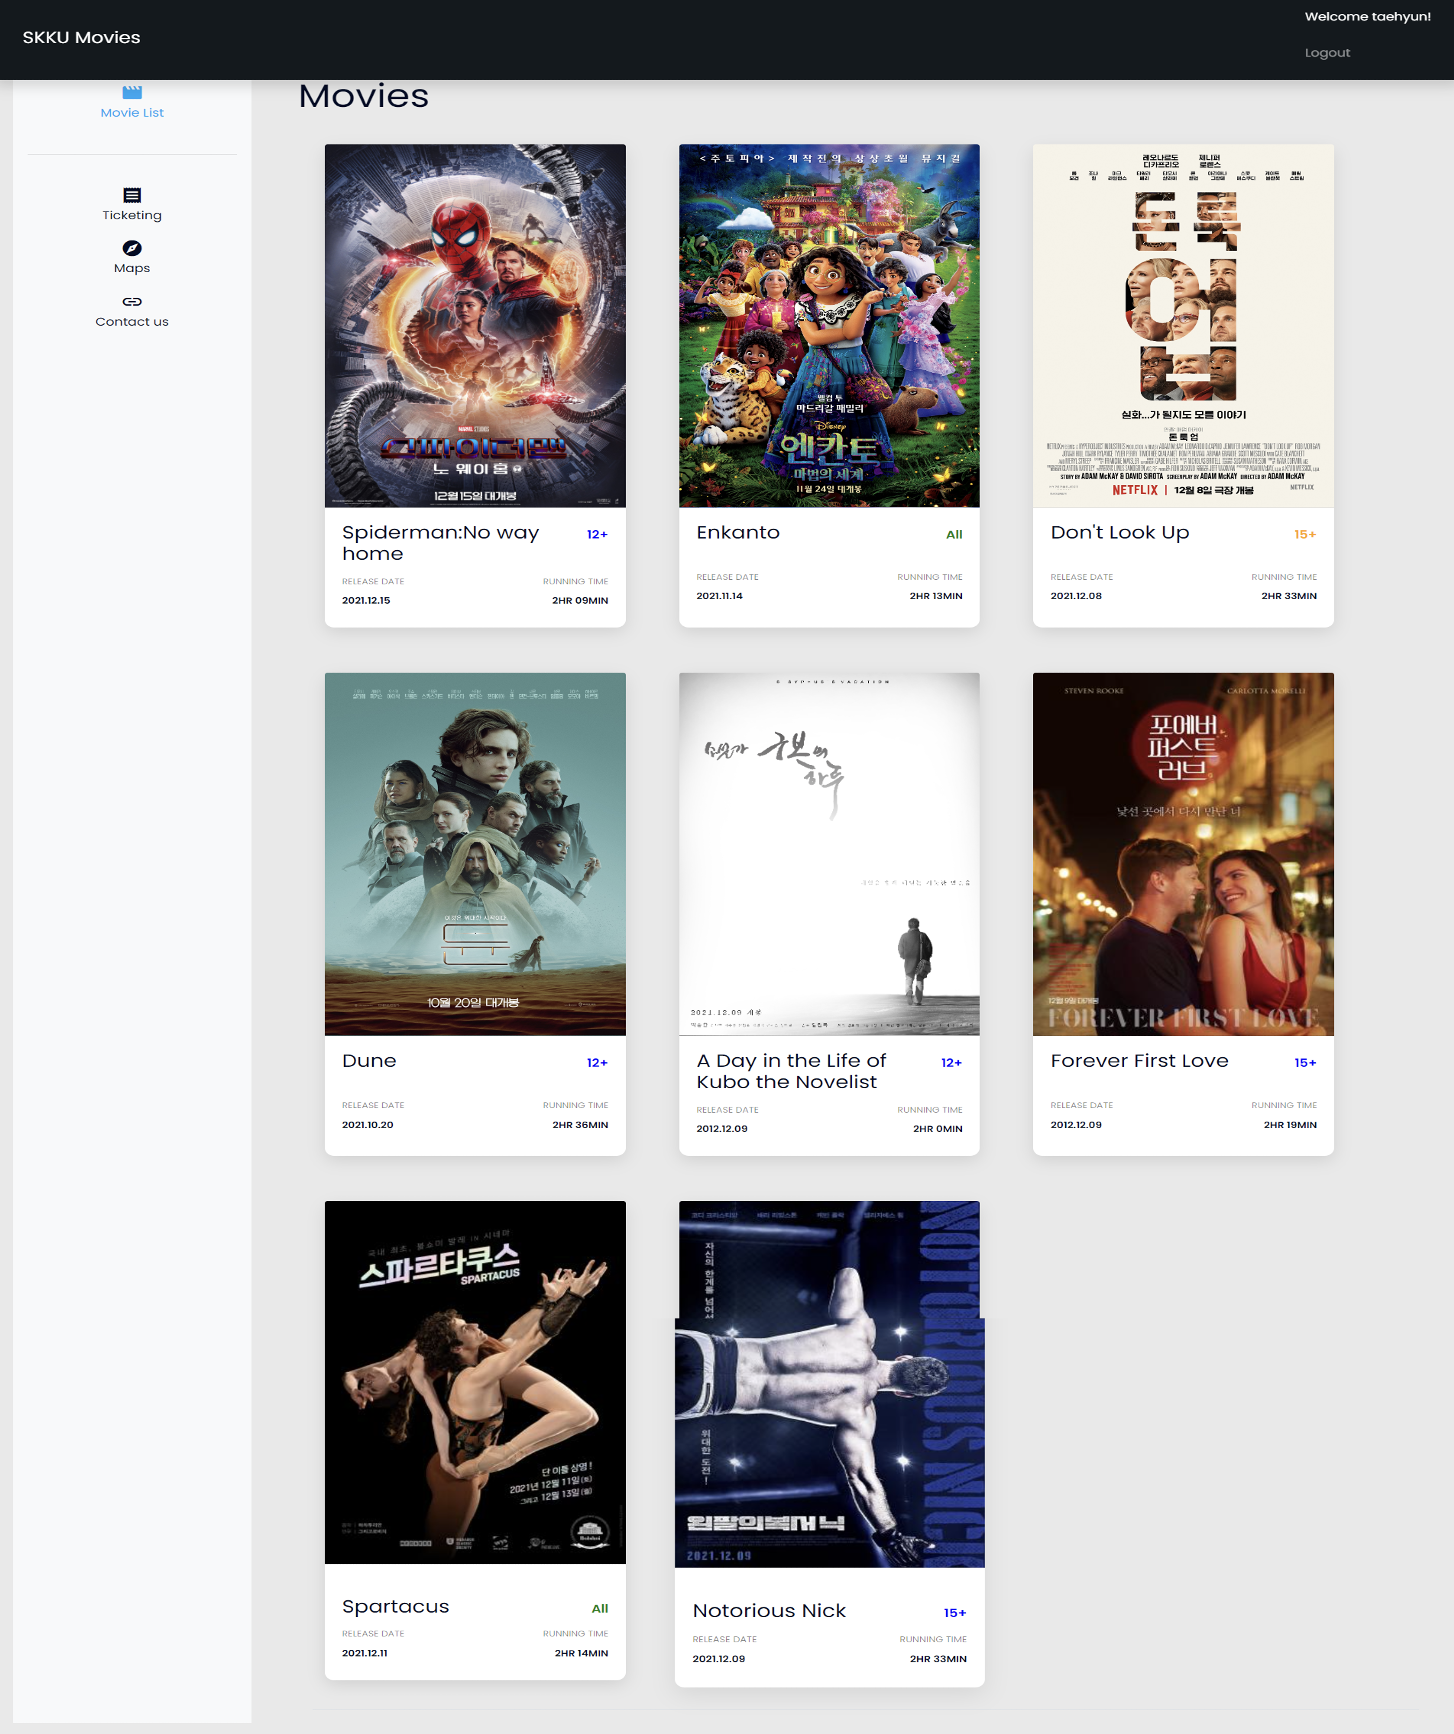Click Spiderman release date 2021.12.15

366,601
